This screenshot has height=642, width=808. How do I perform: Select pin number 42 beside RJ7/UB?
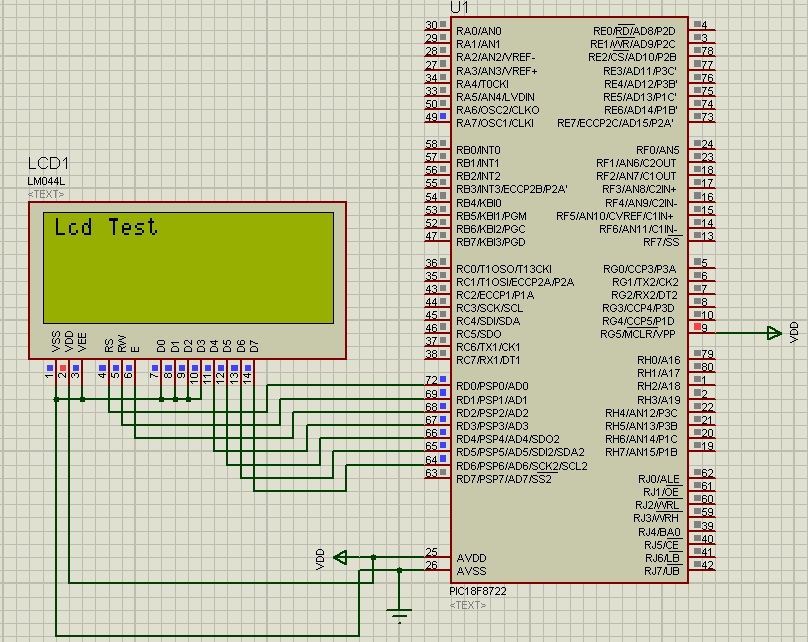click(x=708, y=565)
